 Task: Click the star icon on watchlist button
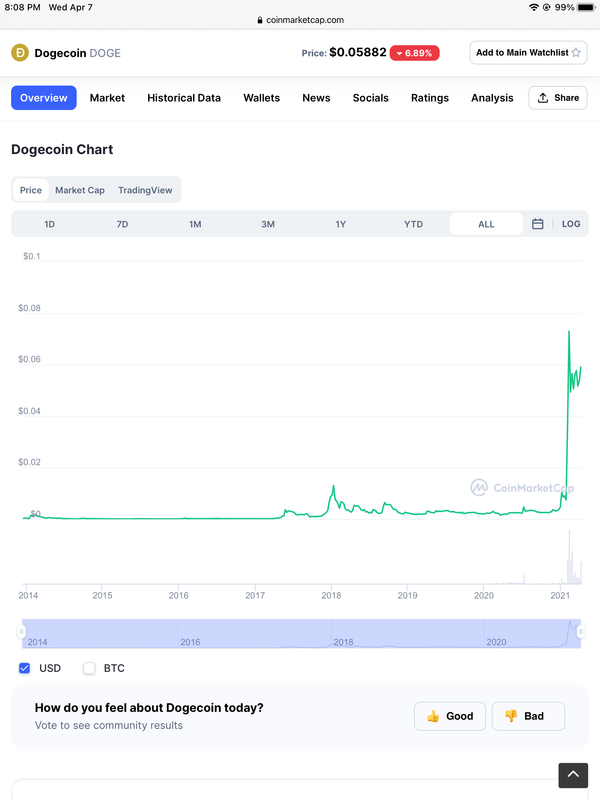click(577, 53)
